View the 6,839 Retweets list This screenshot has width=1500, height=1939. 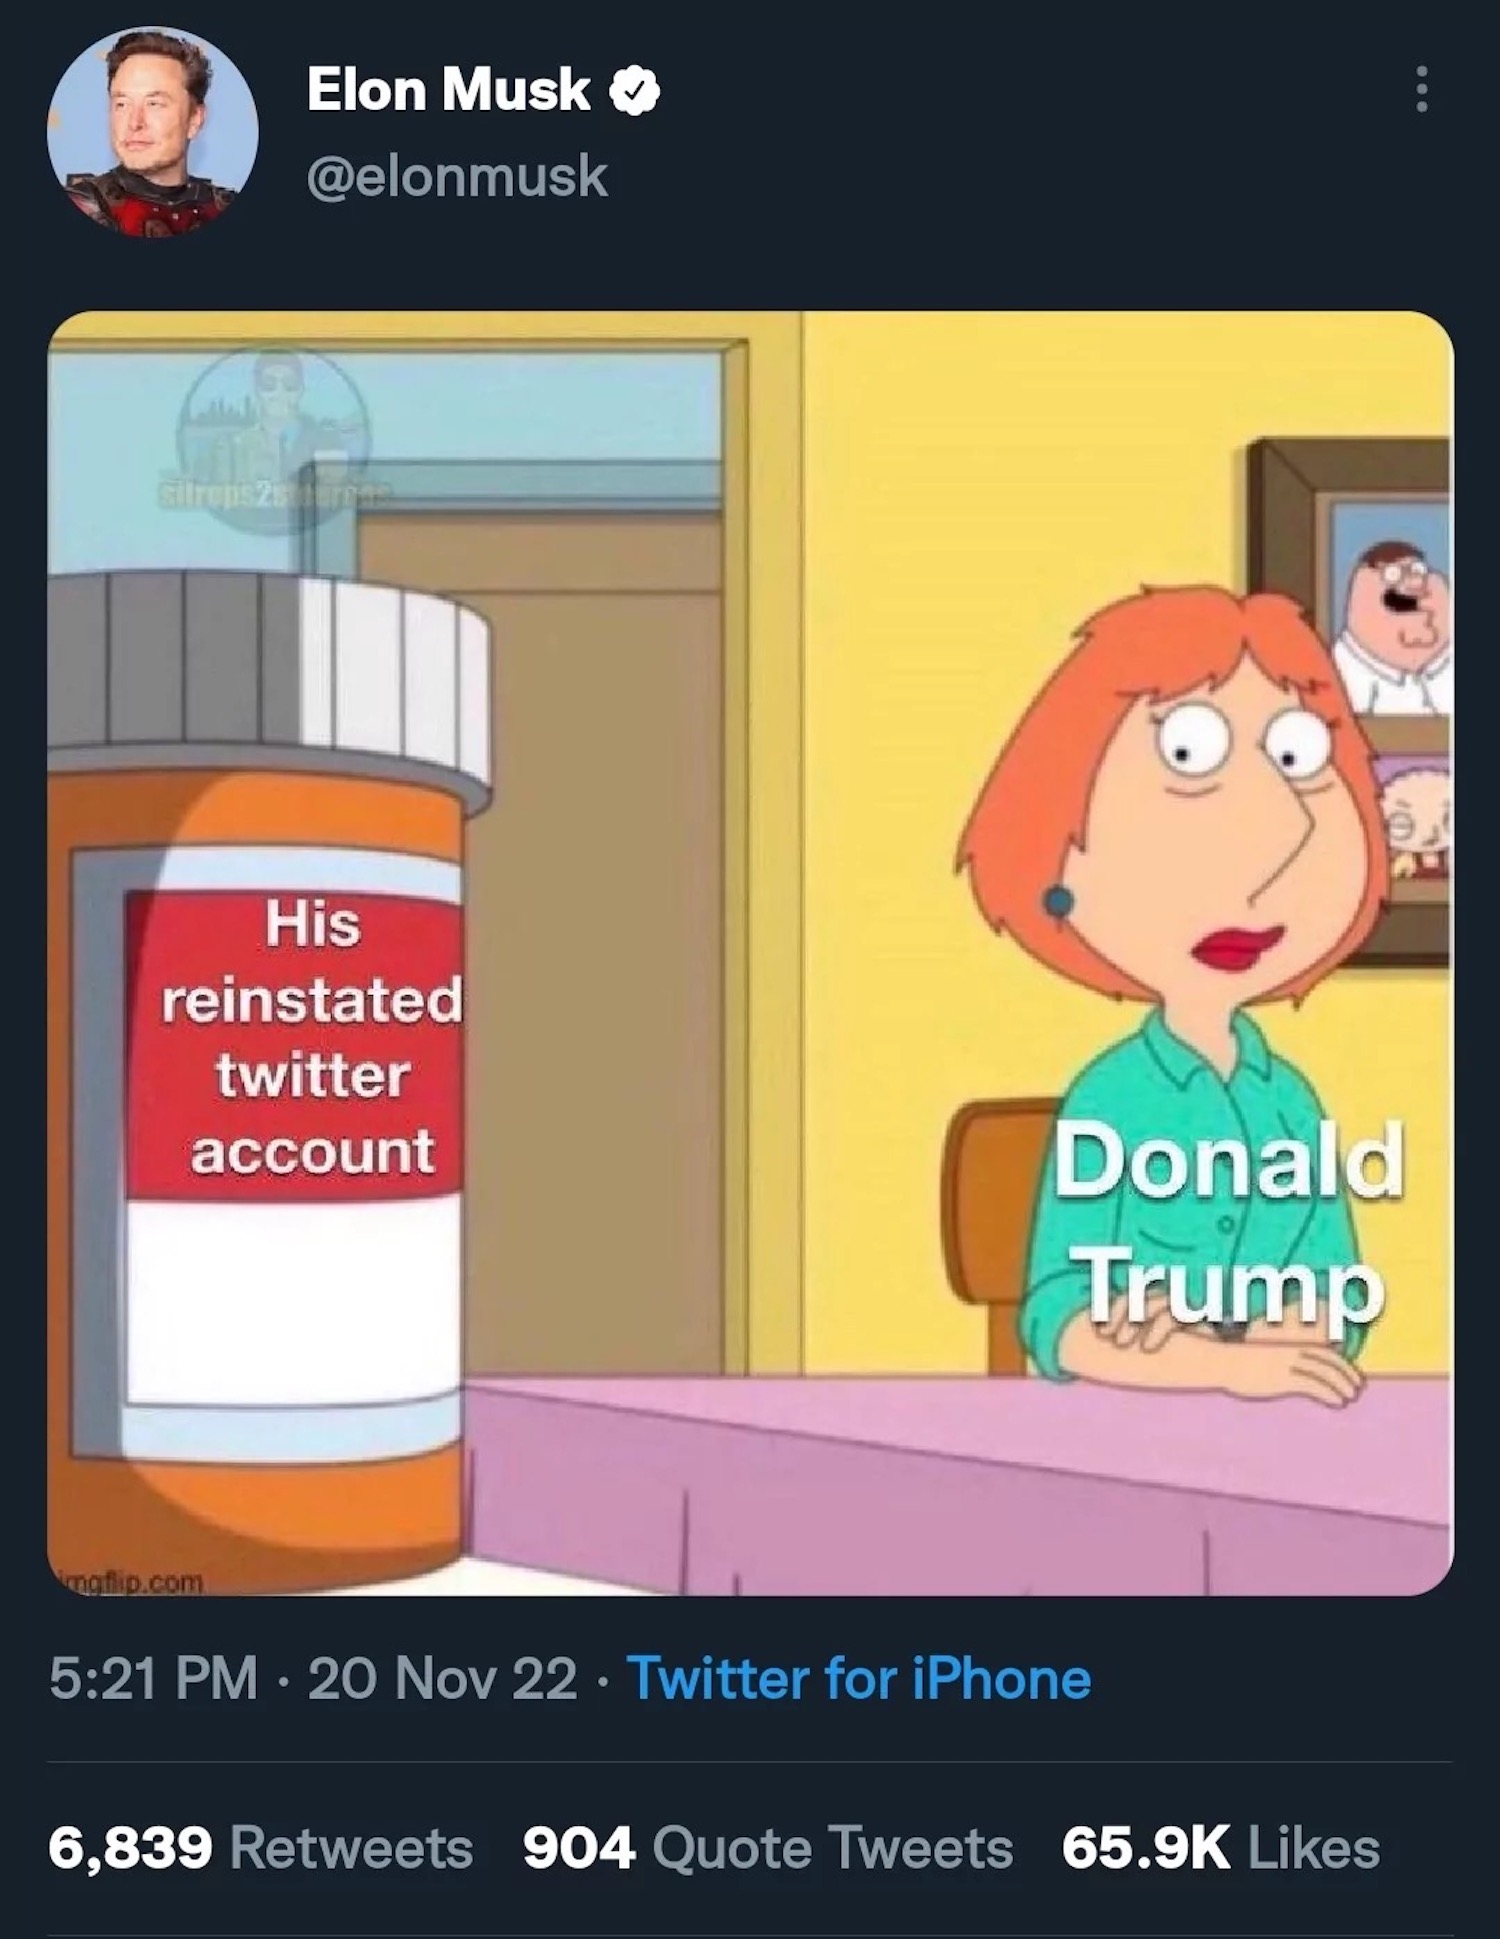click(x=260, y=1847)
